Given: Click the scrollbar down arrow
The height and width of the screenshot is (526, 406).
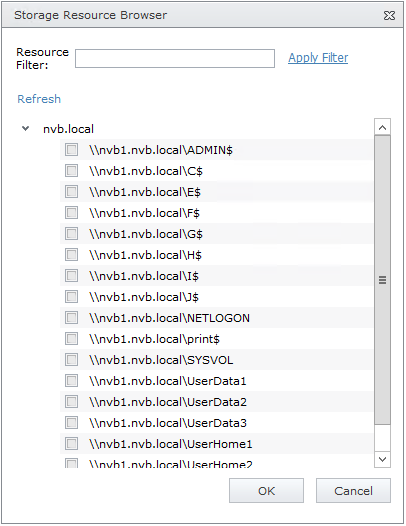Looking at the screenshot, I should coord(382,459).
